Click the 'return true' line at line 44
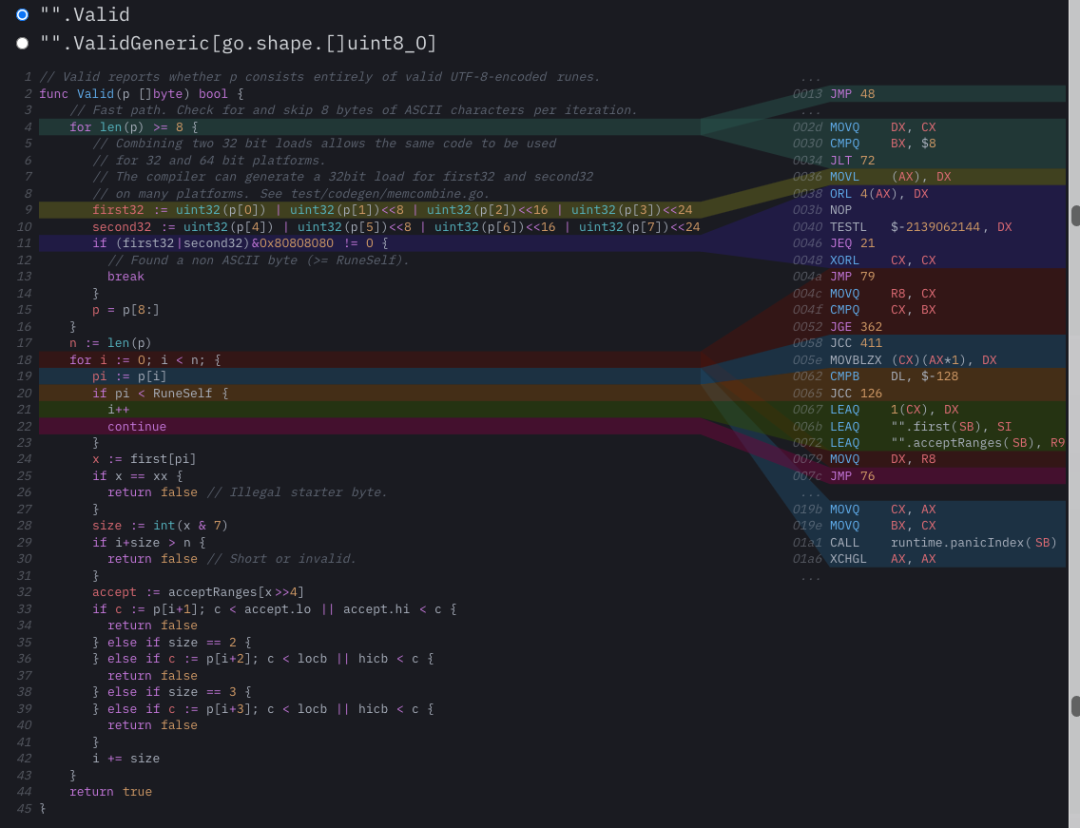Screen dimensions: 1080x828 pyautogui.click(x=110, y=792)
